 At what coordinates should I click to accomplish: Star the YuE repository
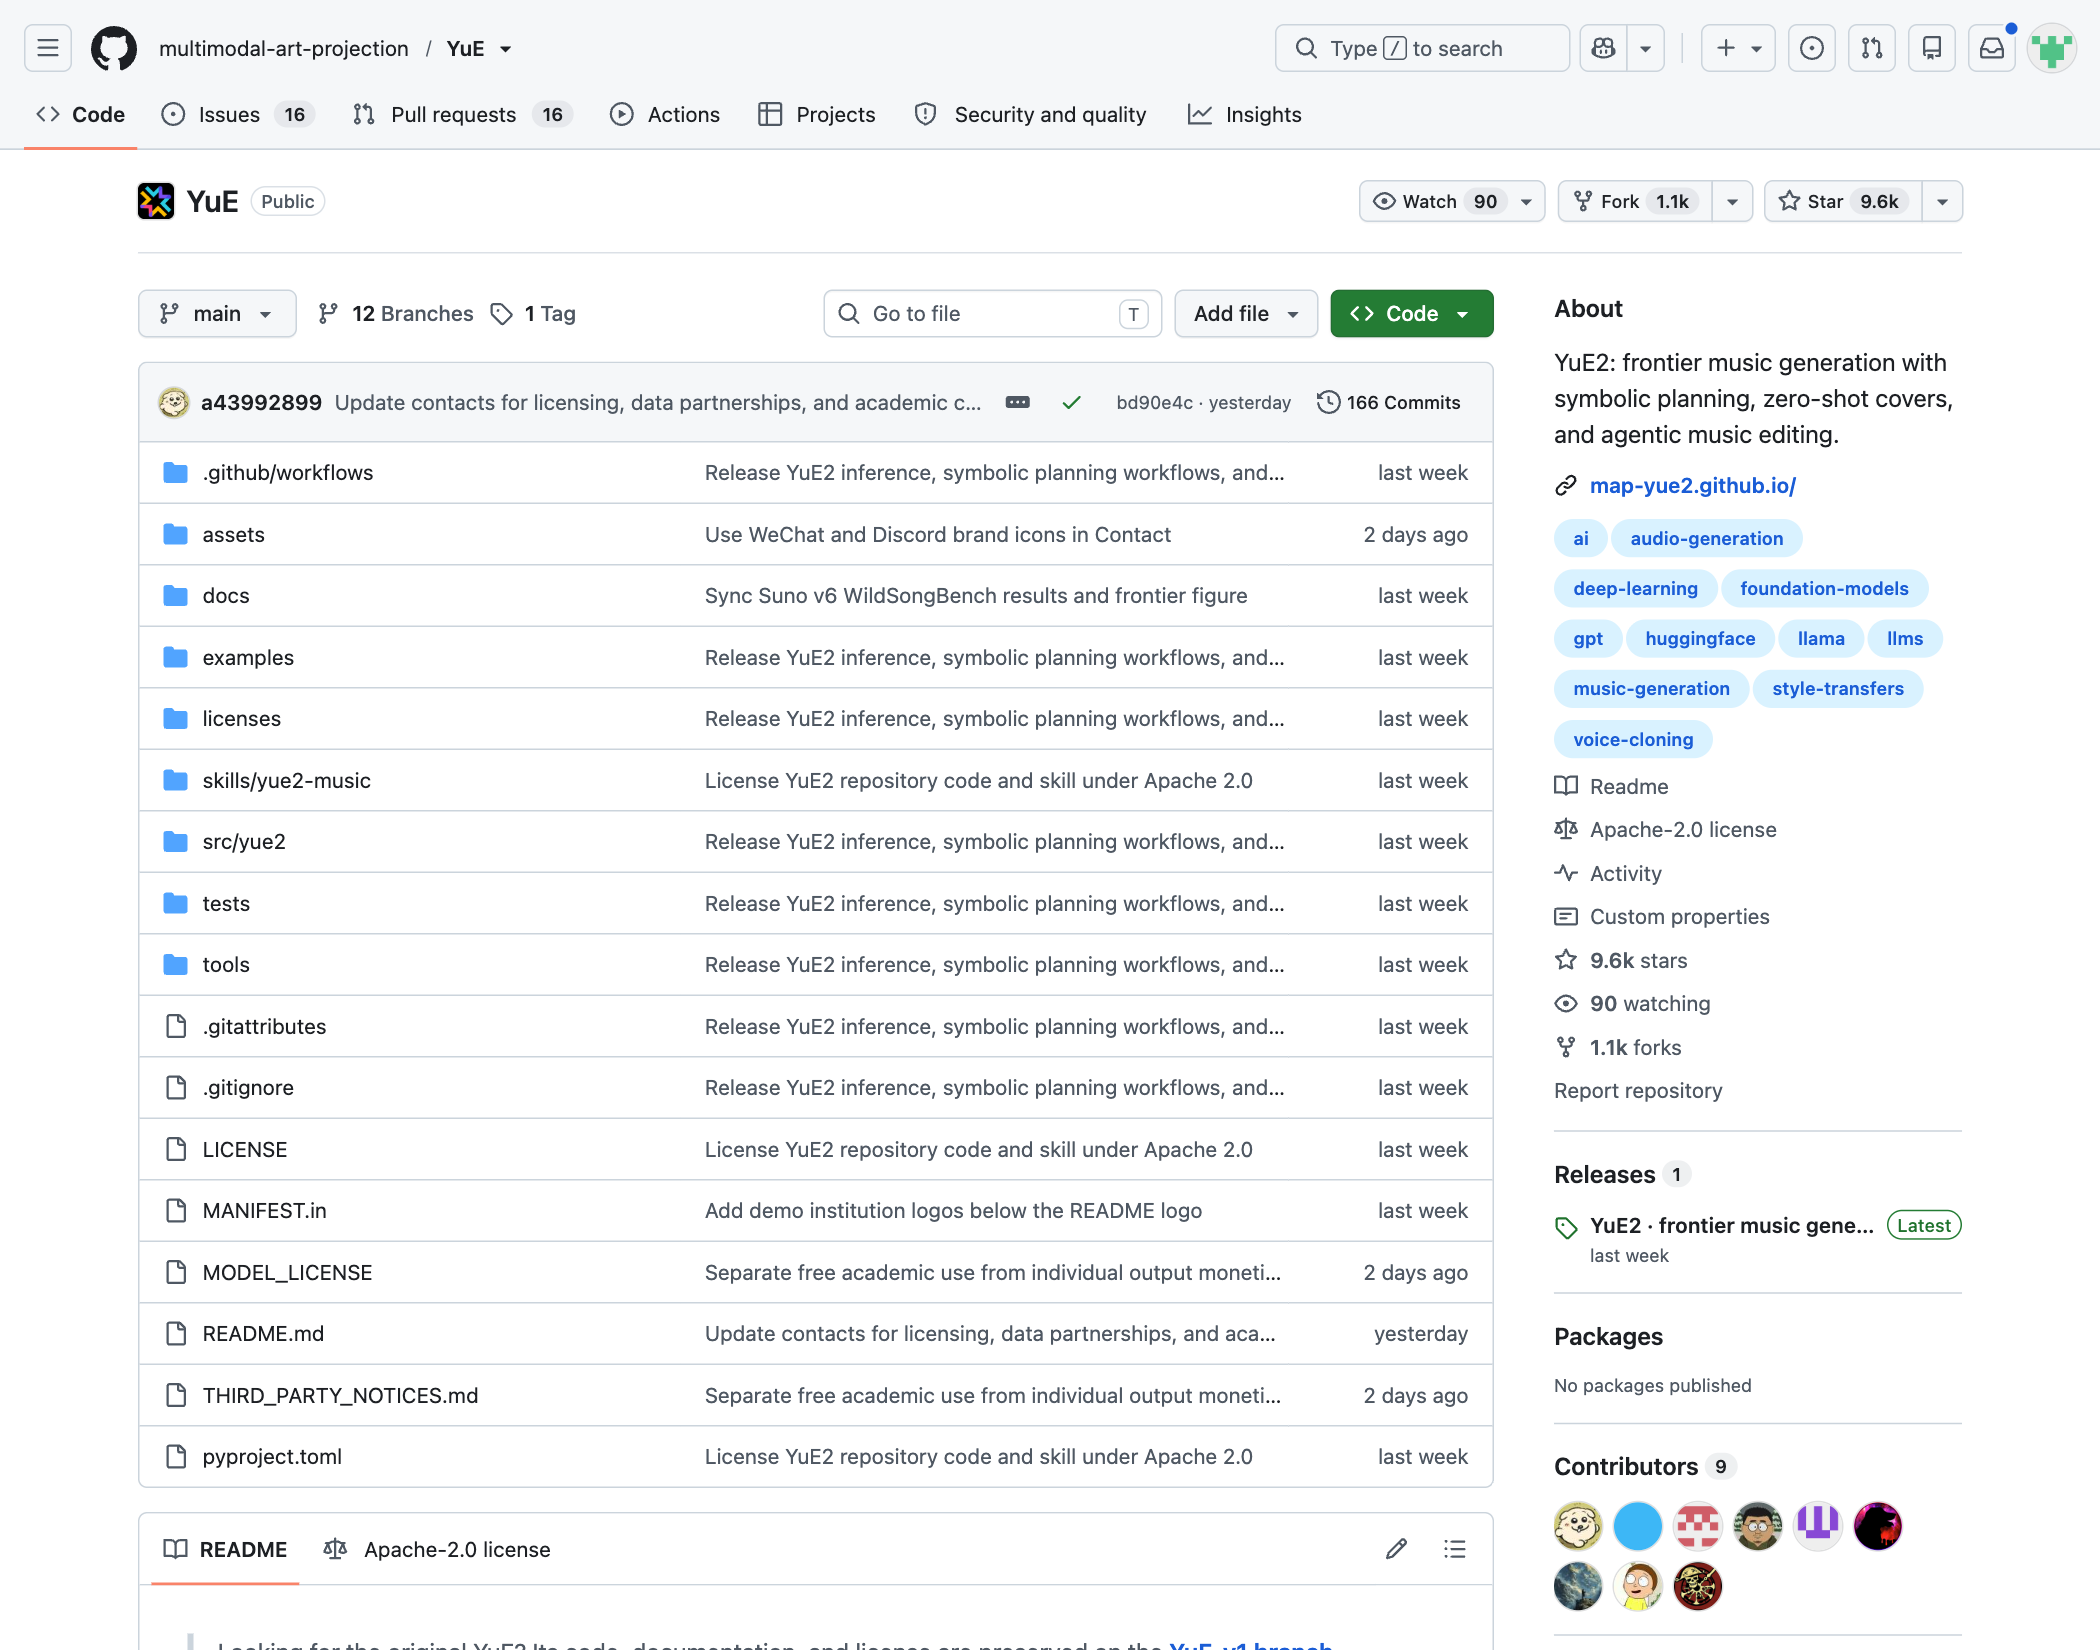[1843, 201]
